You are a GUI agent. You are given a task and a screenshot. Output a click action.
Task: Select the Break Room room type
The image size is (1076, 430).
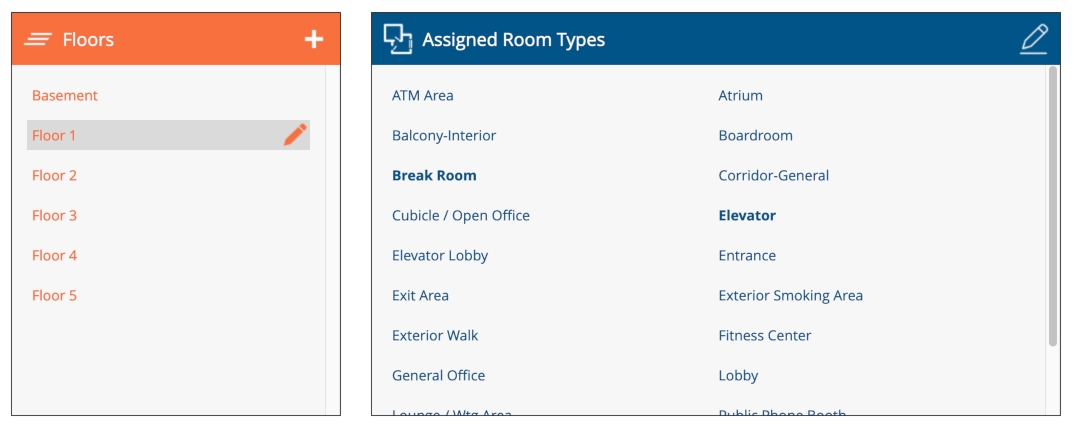click(x=434, y=176)
